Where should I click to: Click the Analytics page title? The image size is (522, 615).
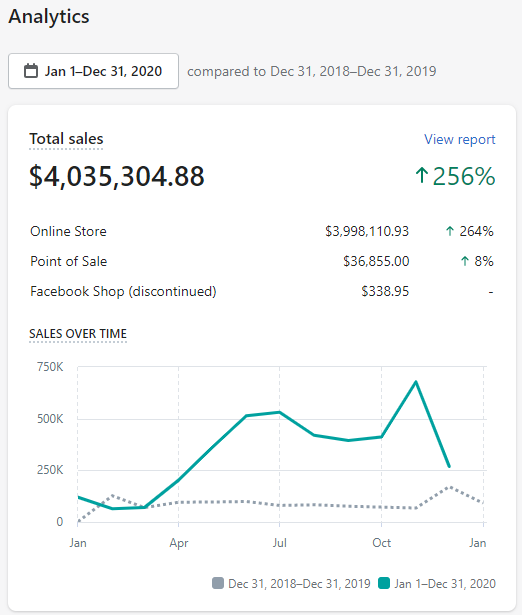pos(49,16)
